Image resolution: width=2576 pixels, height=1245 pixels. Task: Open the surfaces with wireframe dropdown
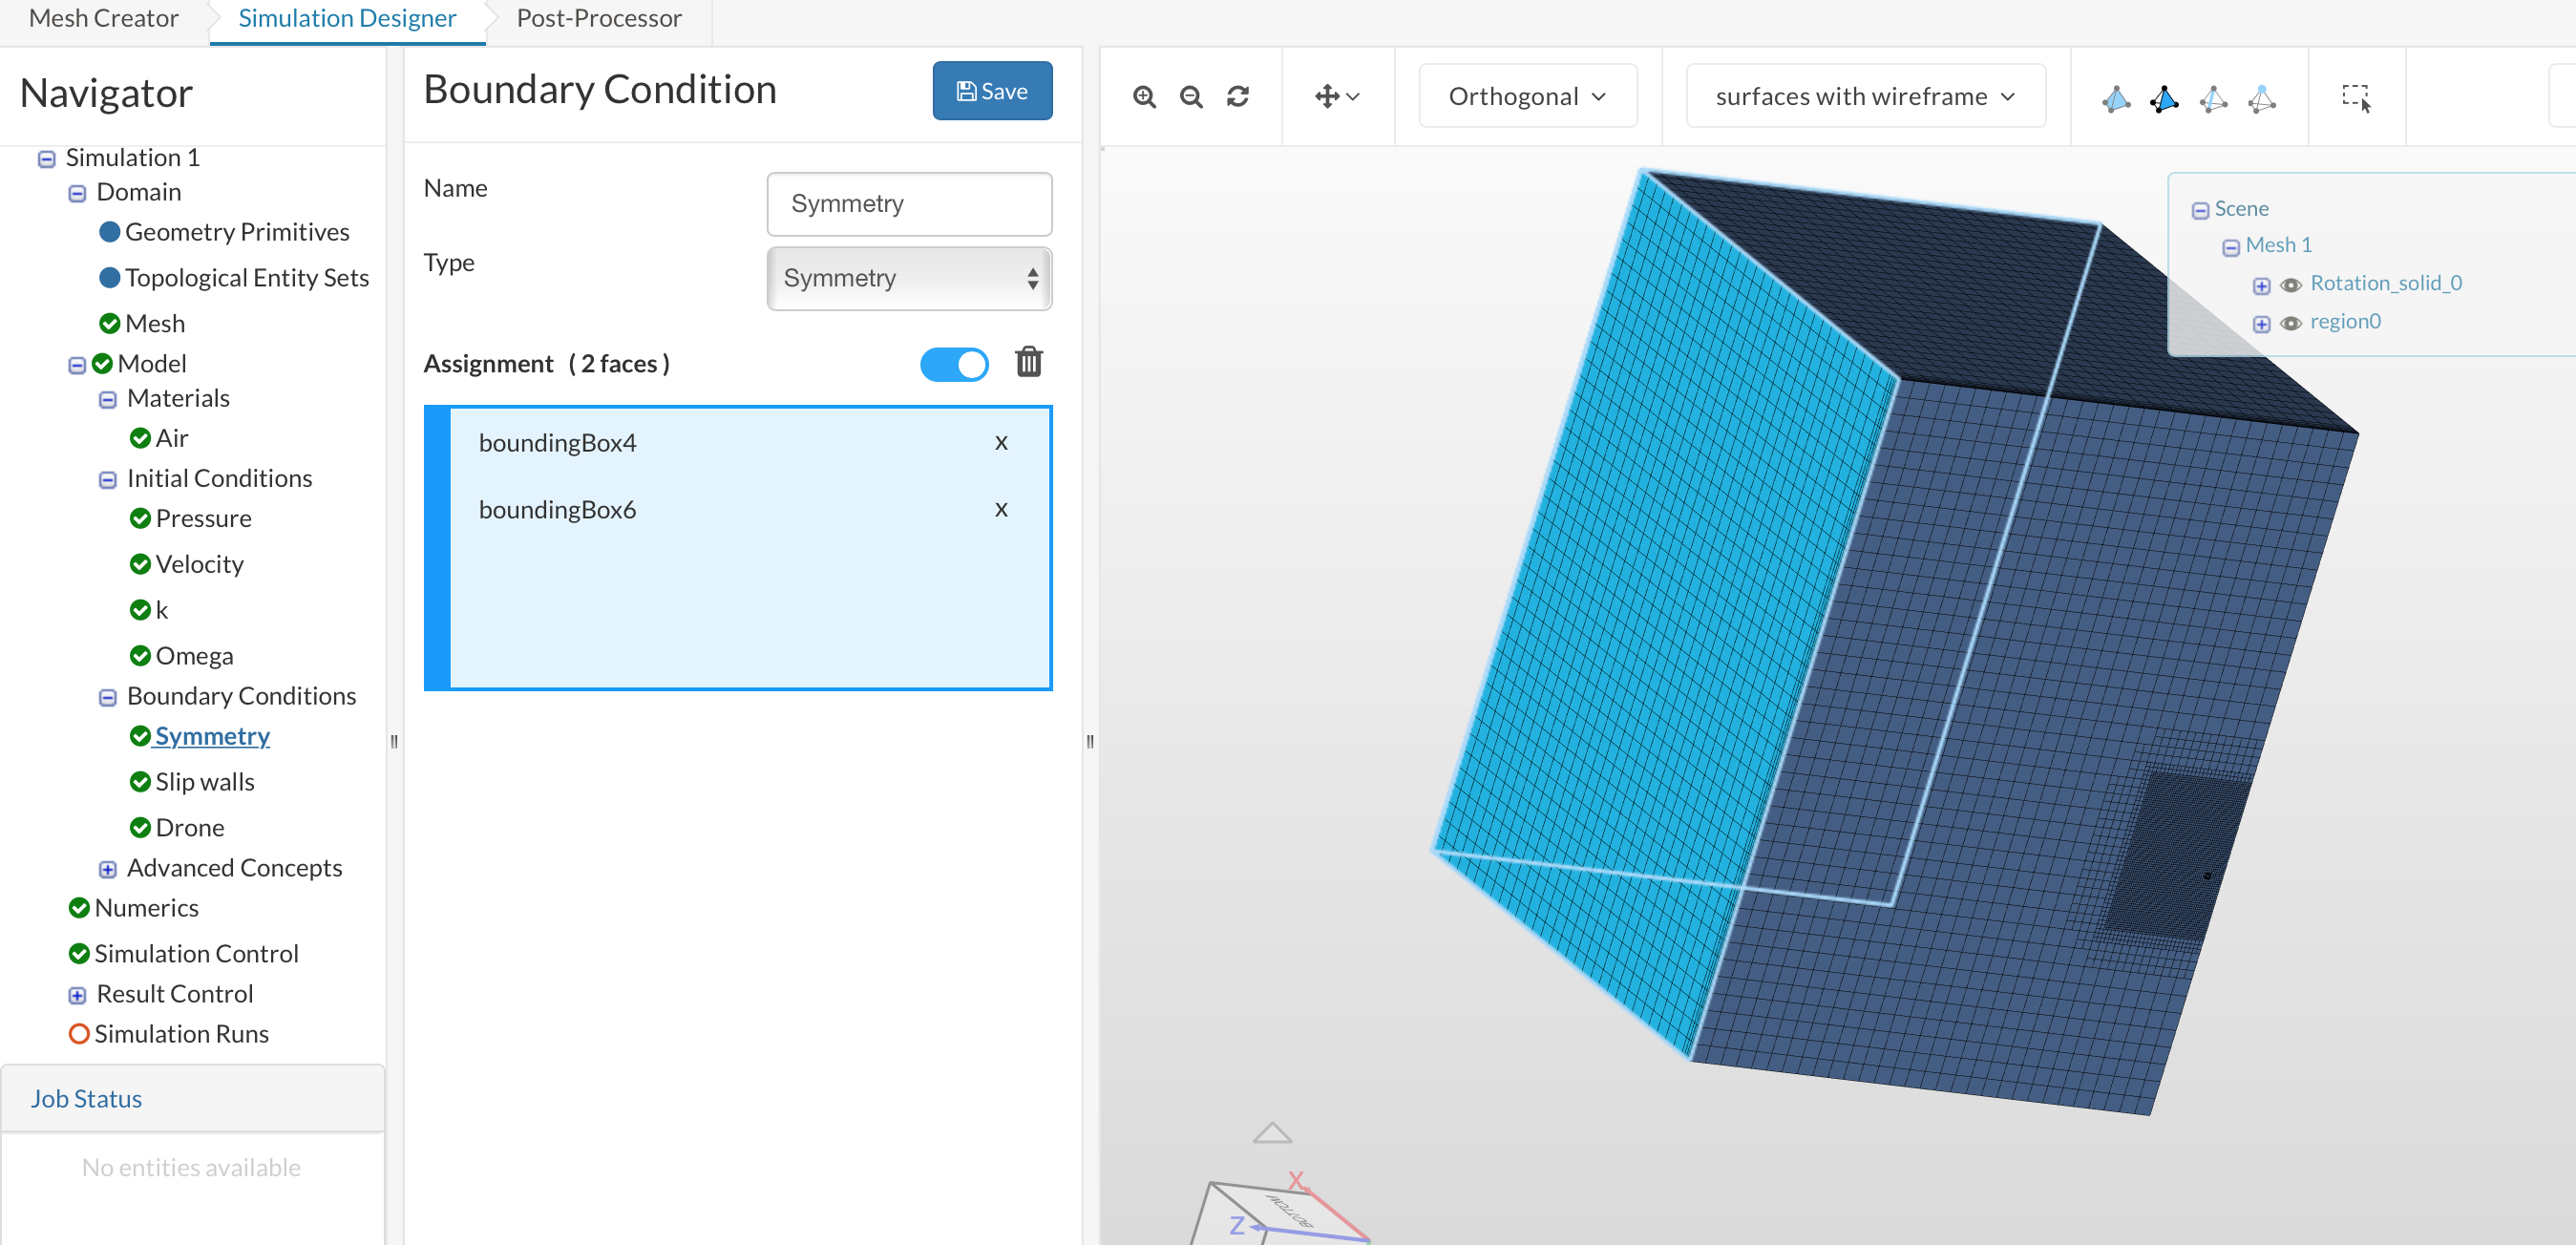tap(1864, 97)
